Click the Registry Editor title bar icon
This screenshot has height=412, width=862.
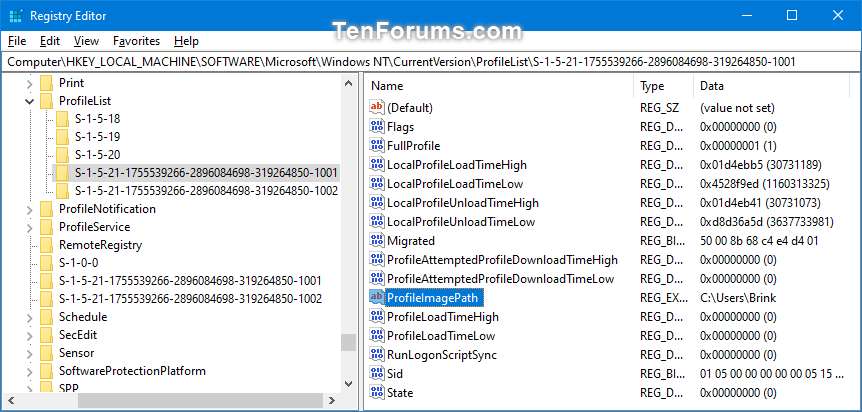[x=16, y=15]
